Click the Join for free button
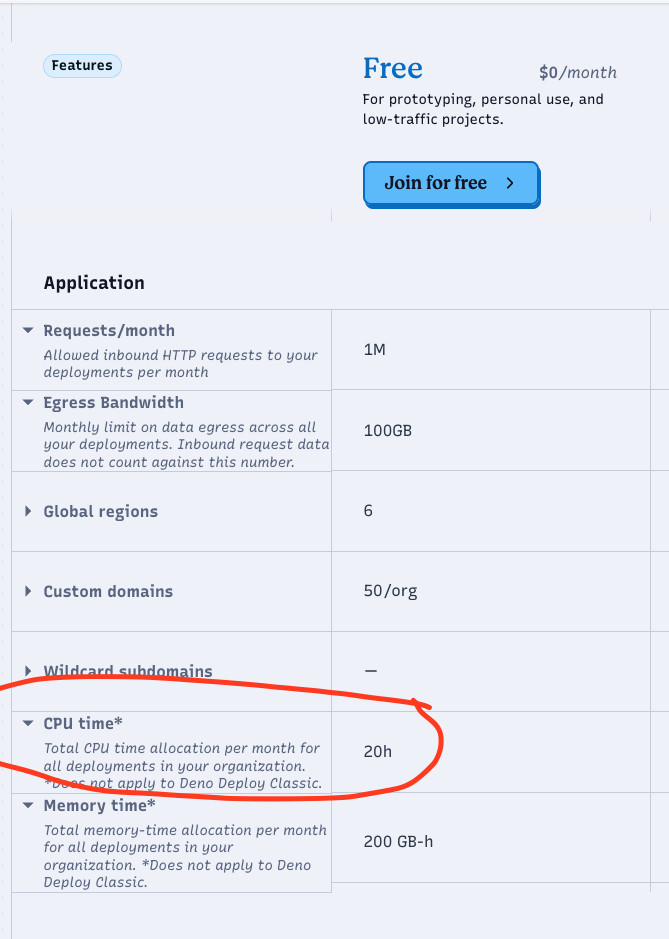 (x=451, y=184)
